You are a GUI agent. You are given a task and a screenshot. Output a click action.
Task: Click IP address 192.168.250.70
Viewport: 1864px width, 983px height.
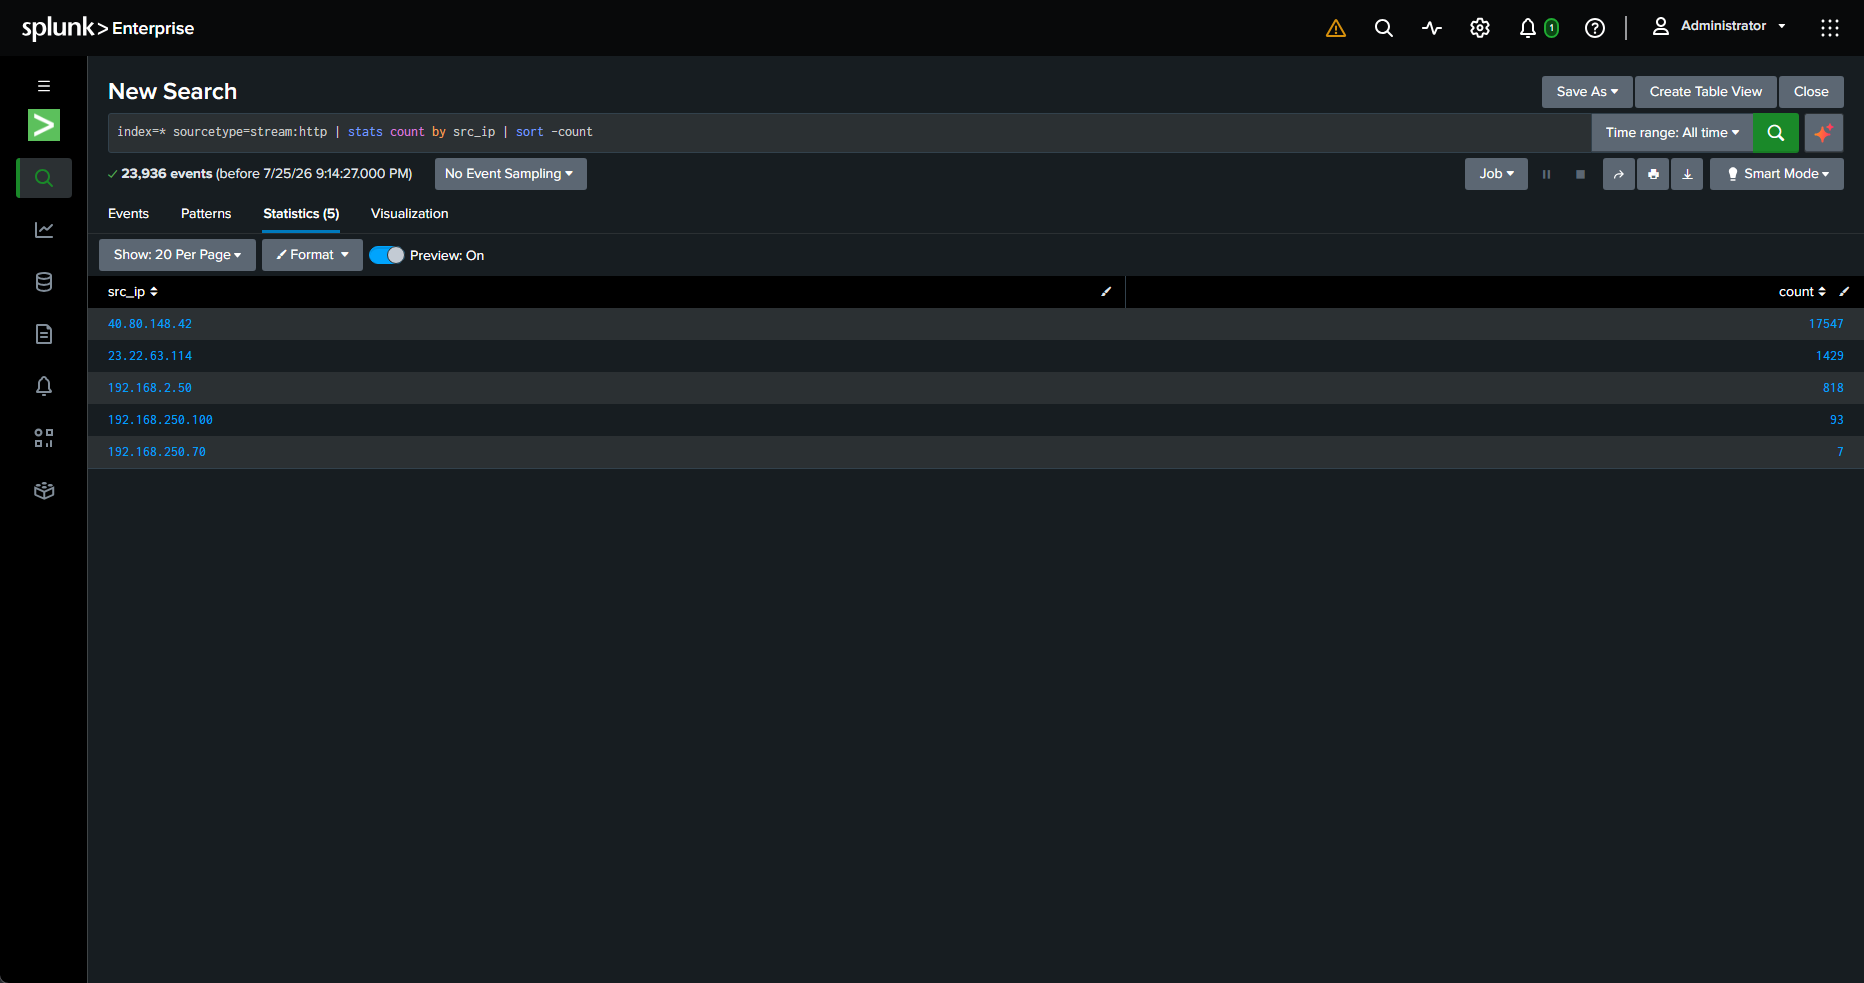point(157,452)
